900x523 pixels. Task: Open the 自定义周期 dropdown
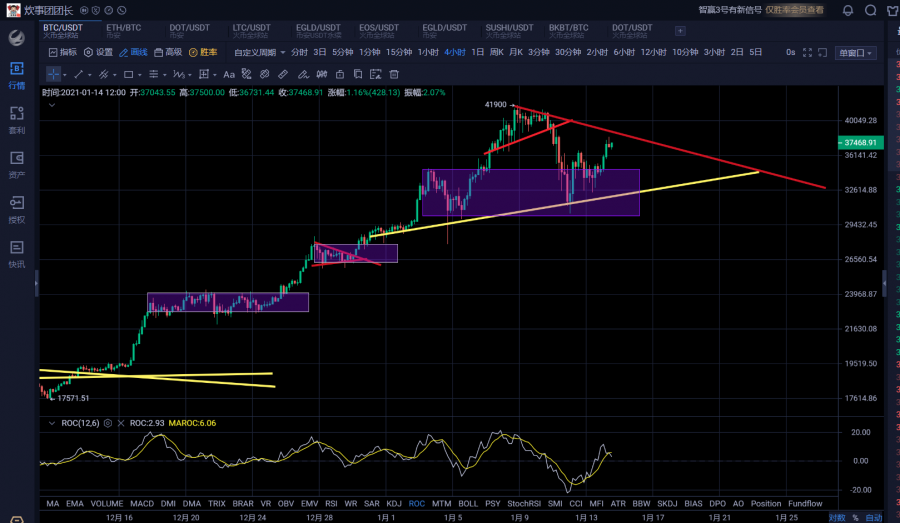(259, 52)
